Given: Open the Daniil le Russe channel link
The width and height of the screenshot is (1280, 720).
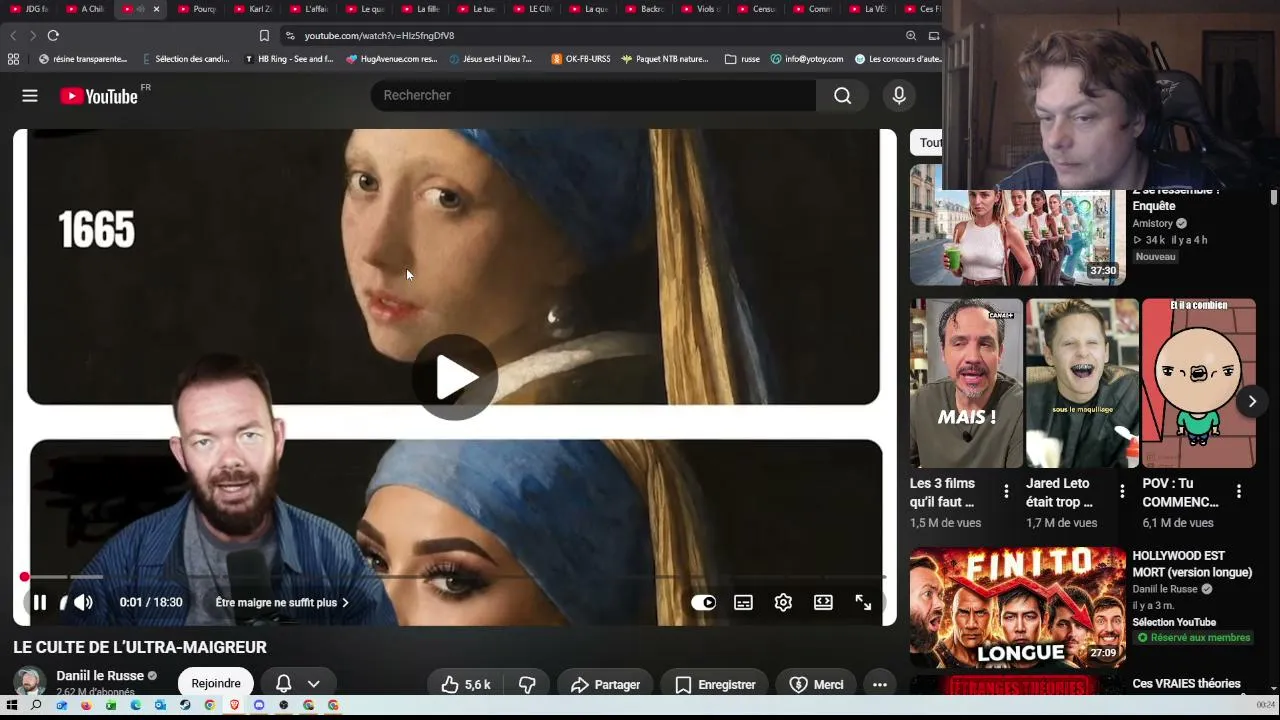Looking at the screenshot, I should click(100, 676).
